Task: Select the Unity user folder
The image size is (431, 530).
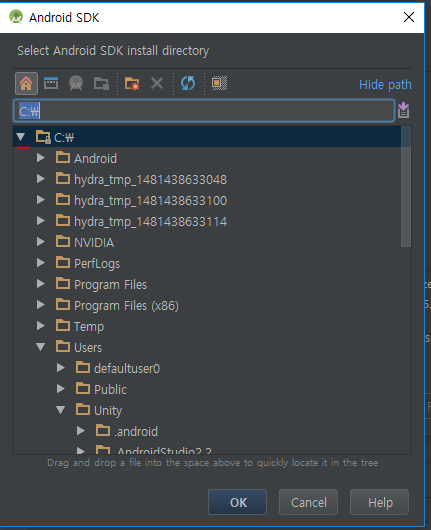Action: 108,410
